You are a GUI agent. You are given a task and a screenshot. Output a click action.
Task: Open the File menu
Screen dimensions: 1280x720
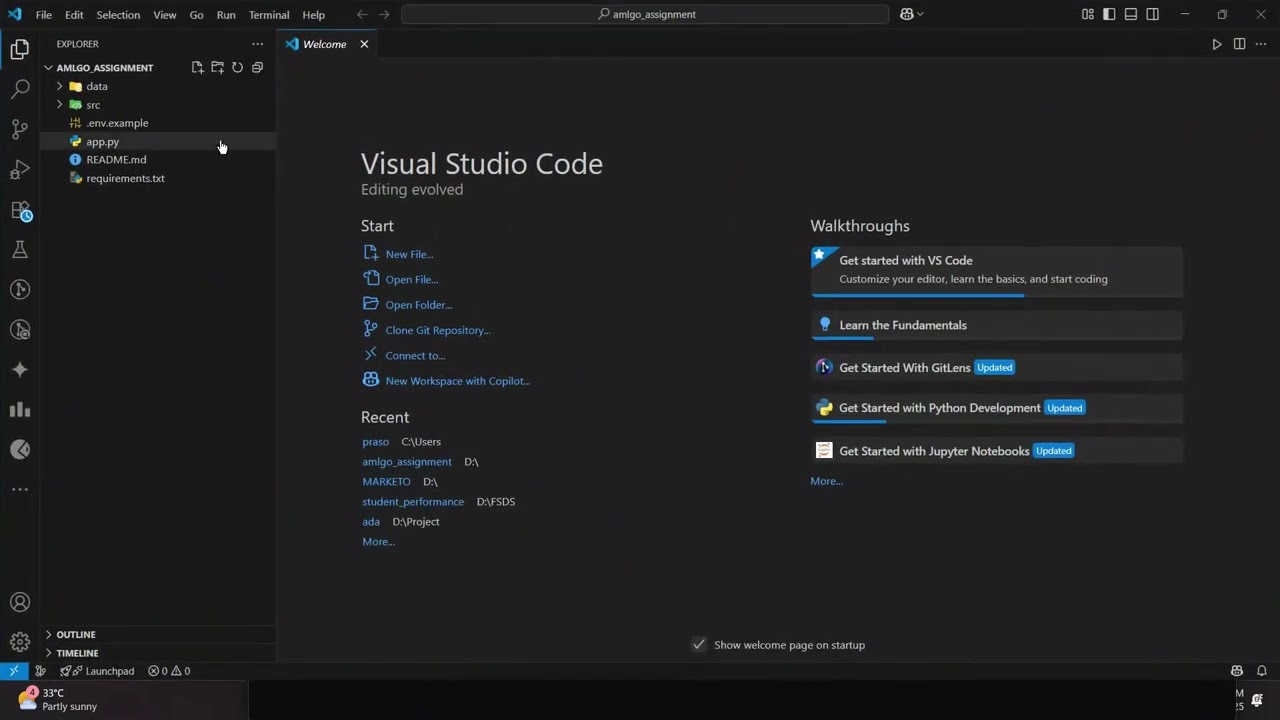pyautogui.click(x=44, y=15)
